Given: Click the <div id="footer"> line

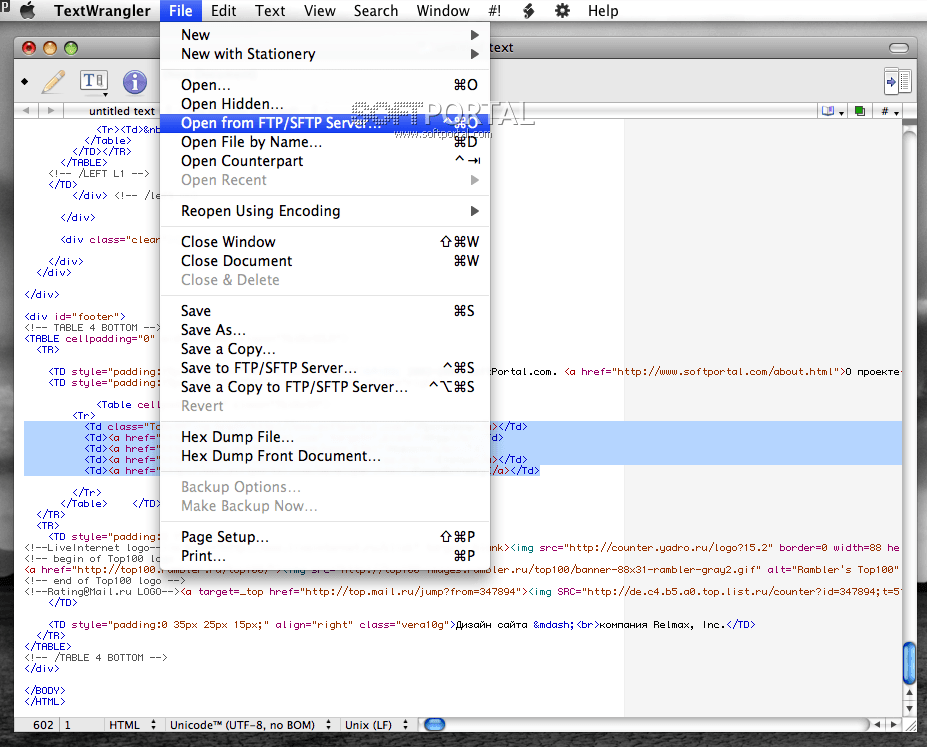Looking at the screenshot, I should coord(74,316).
